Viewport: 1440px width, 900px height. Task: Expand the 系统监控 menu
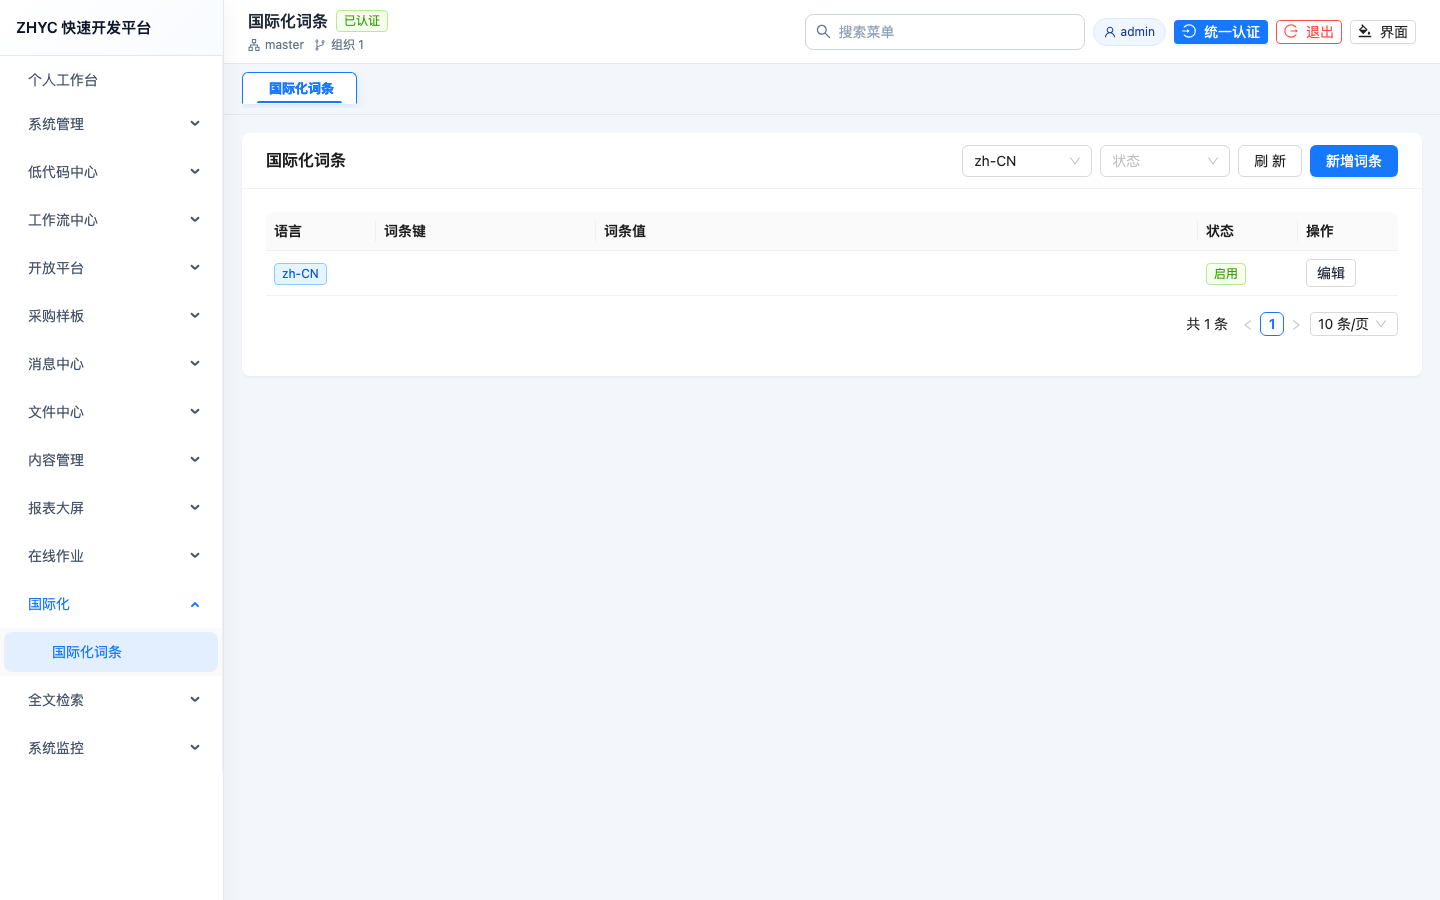111,748
